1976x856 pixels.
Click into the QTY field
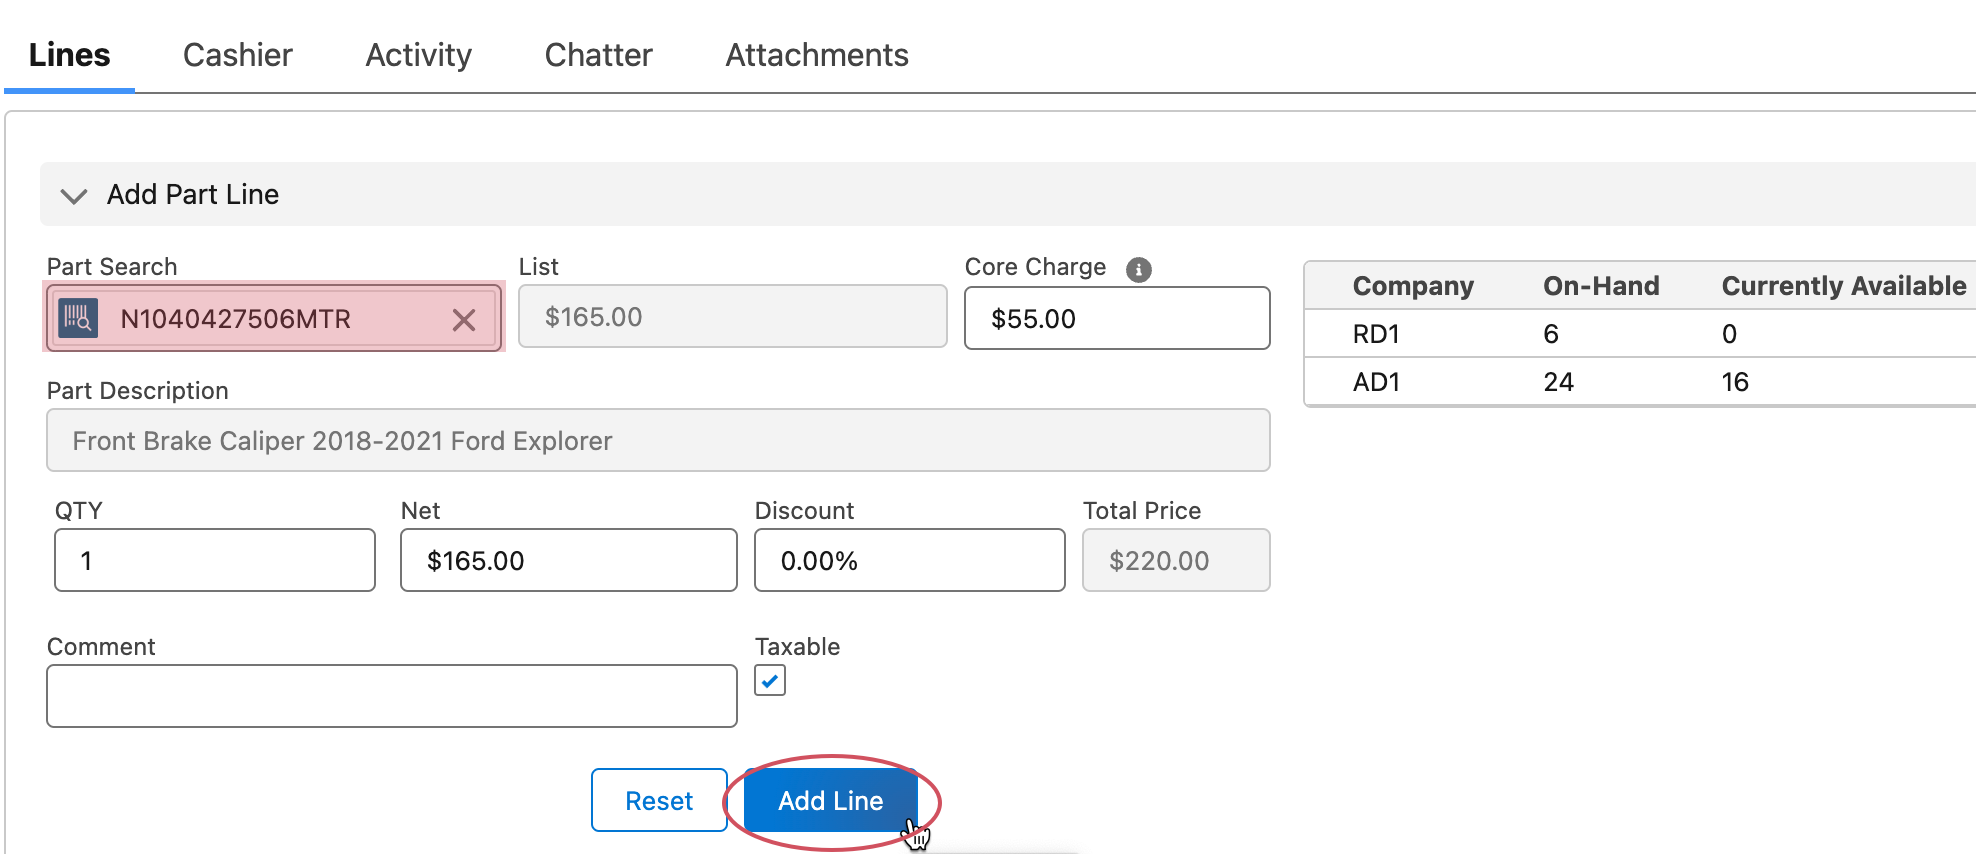(x=215, y=560)
